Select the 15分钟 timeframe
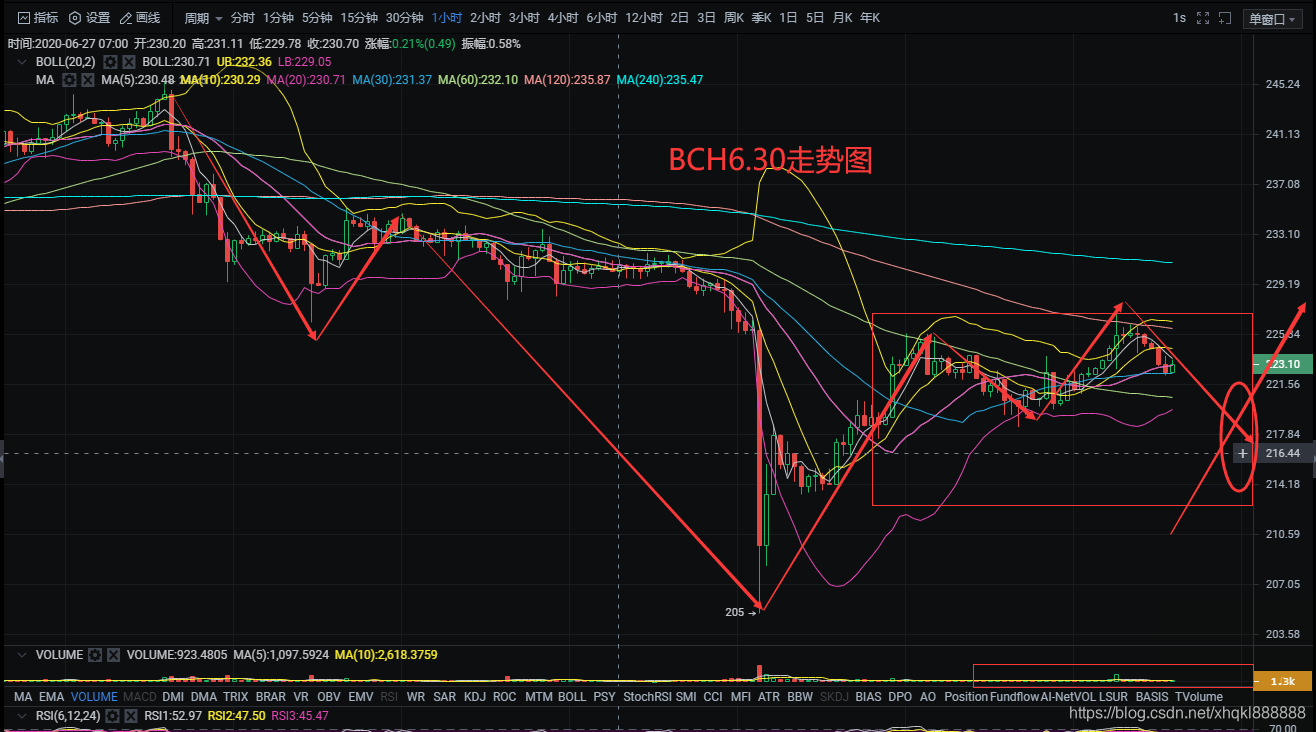The width and height of the screenshot is (1316, 732). pos(359,18)
